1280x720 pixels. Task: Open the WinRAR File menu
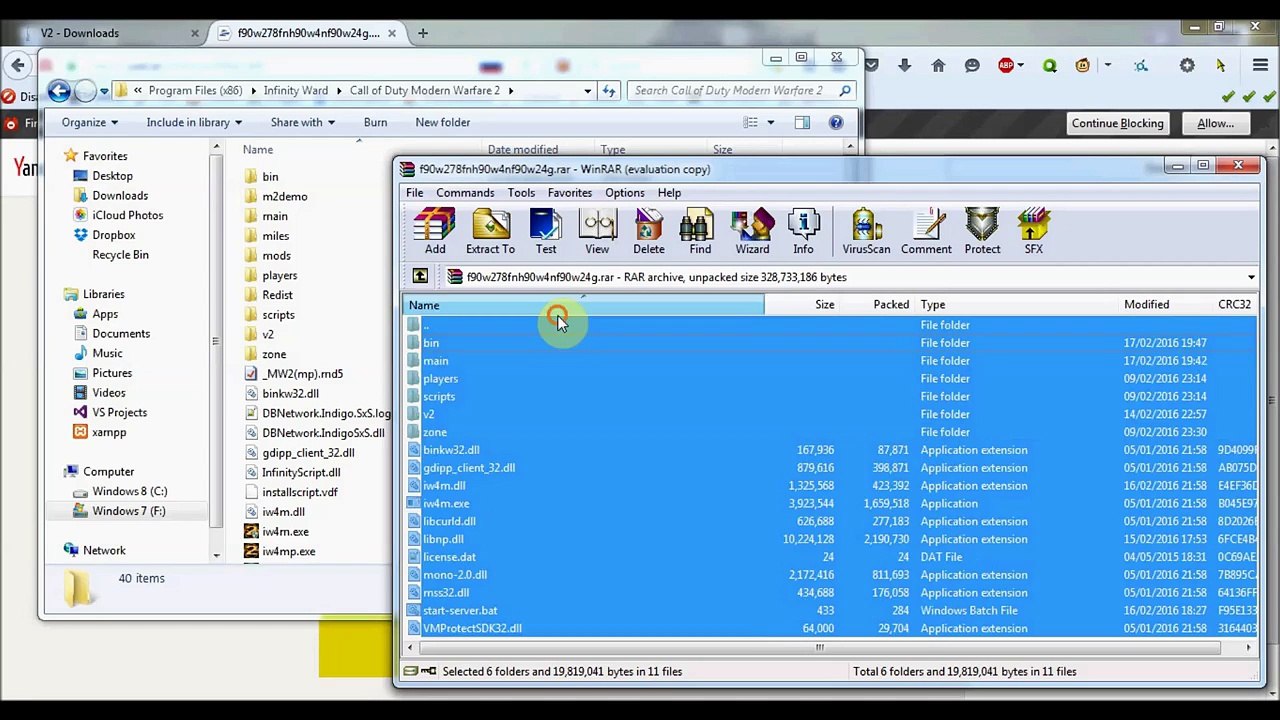click(414, 193)
